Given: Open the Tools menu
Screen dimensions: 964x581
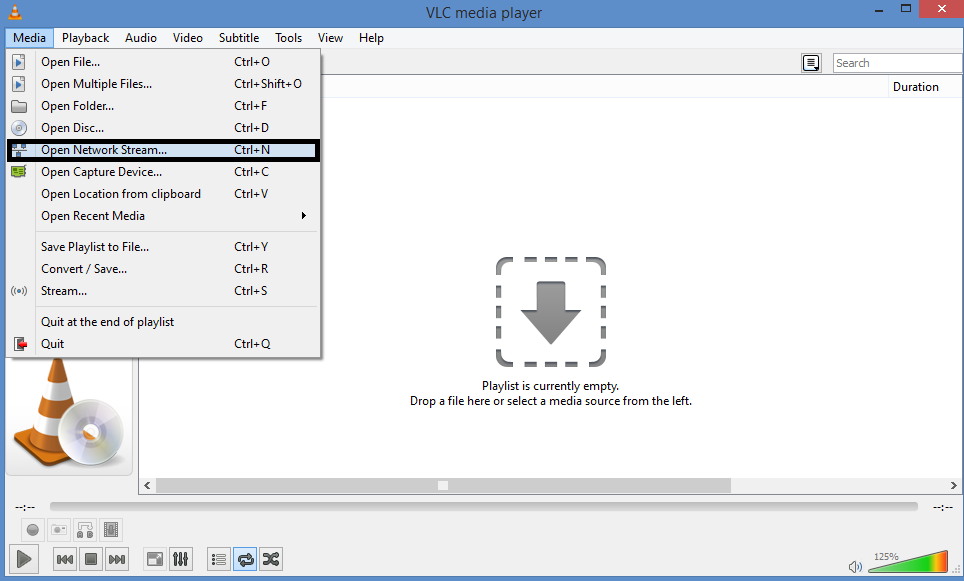Looking at the screenshot, I should pos(288,38).
